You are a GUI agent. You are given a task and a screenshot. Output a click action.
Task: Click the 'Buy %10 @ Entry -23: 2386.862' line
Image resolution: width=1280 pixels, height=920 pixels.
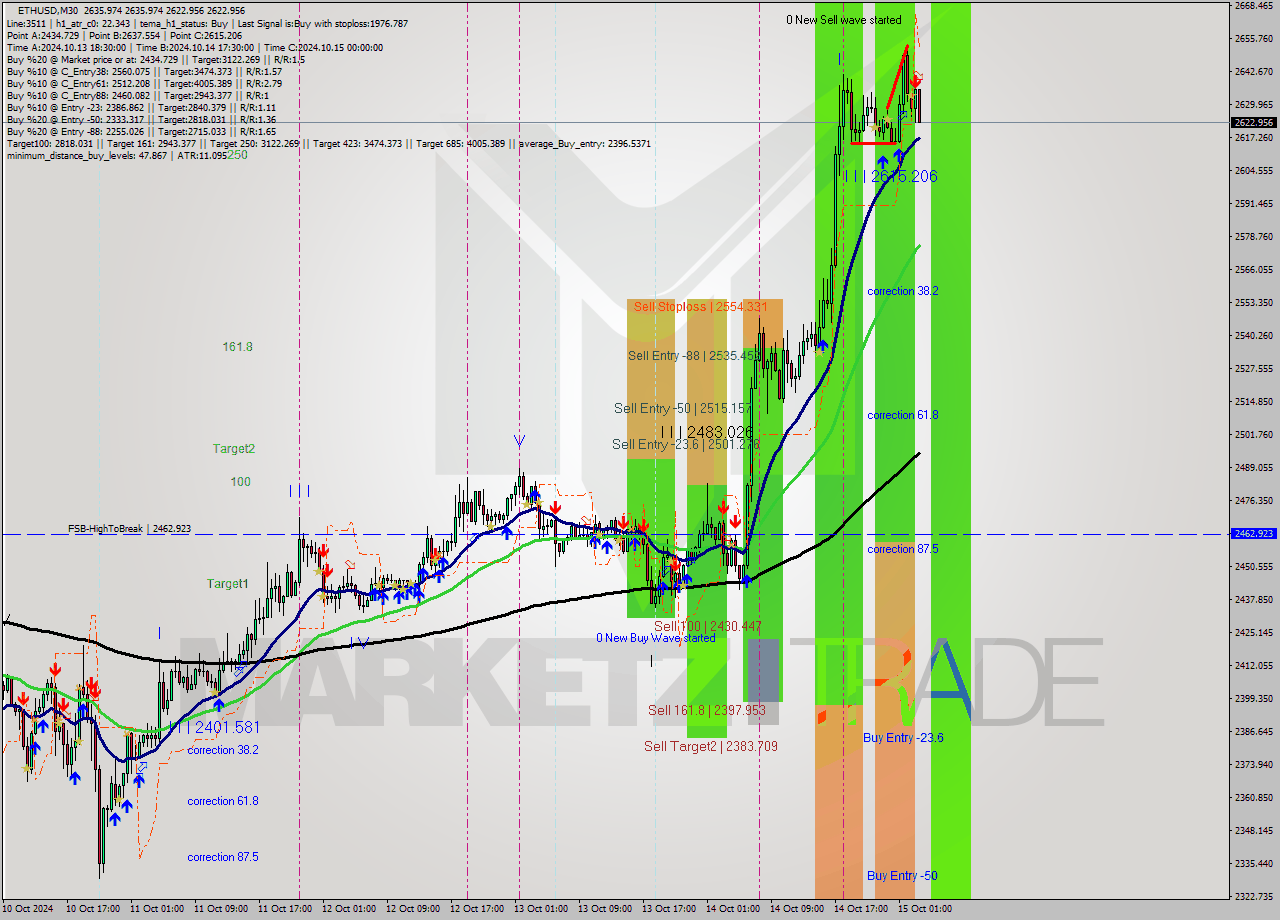(141, 107)
